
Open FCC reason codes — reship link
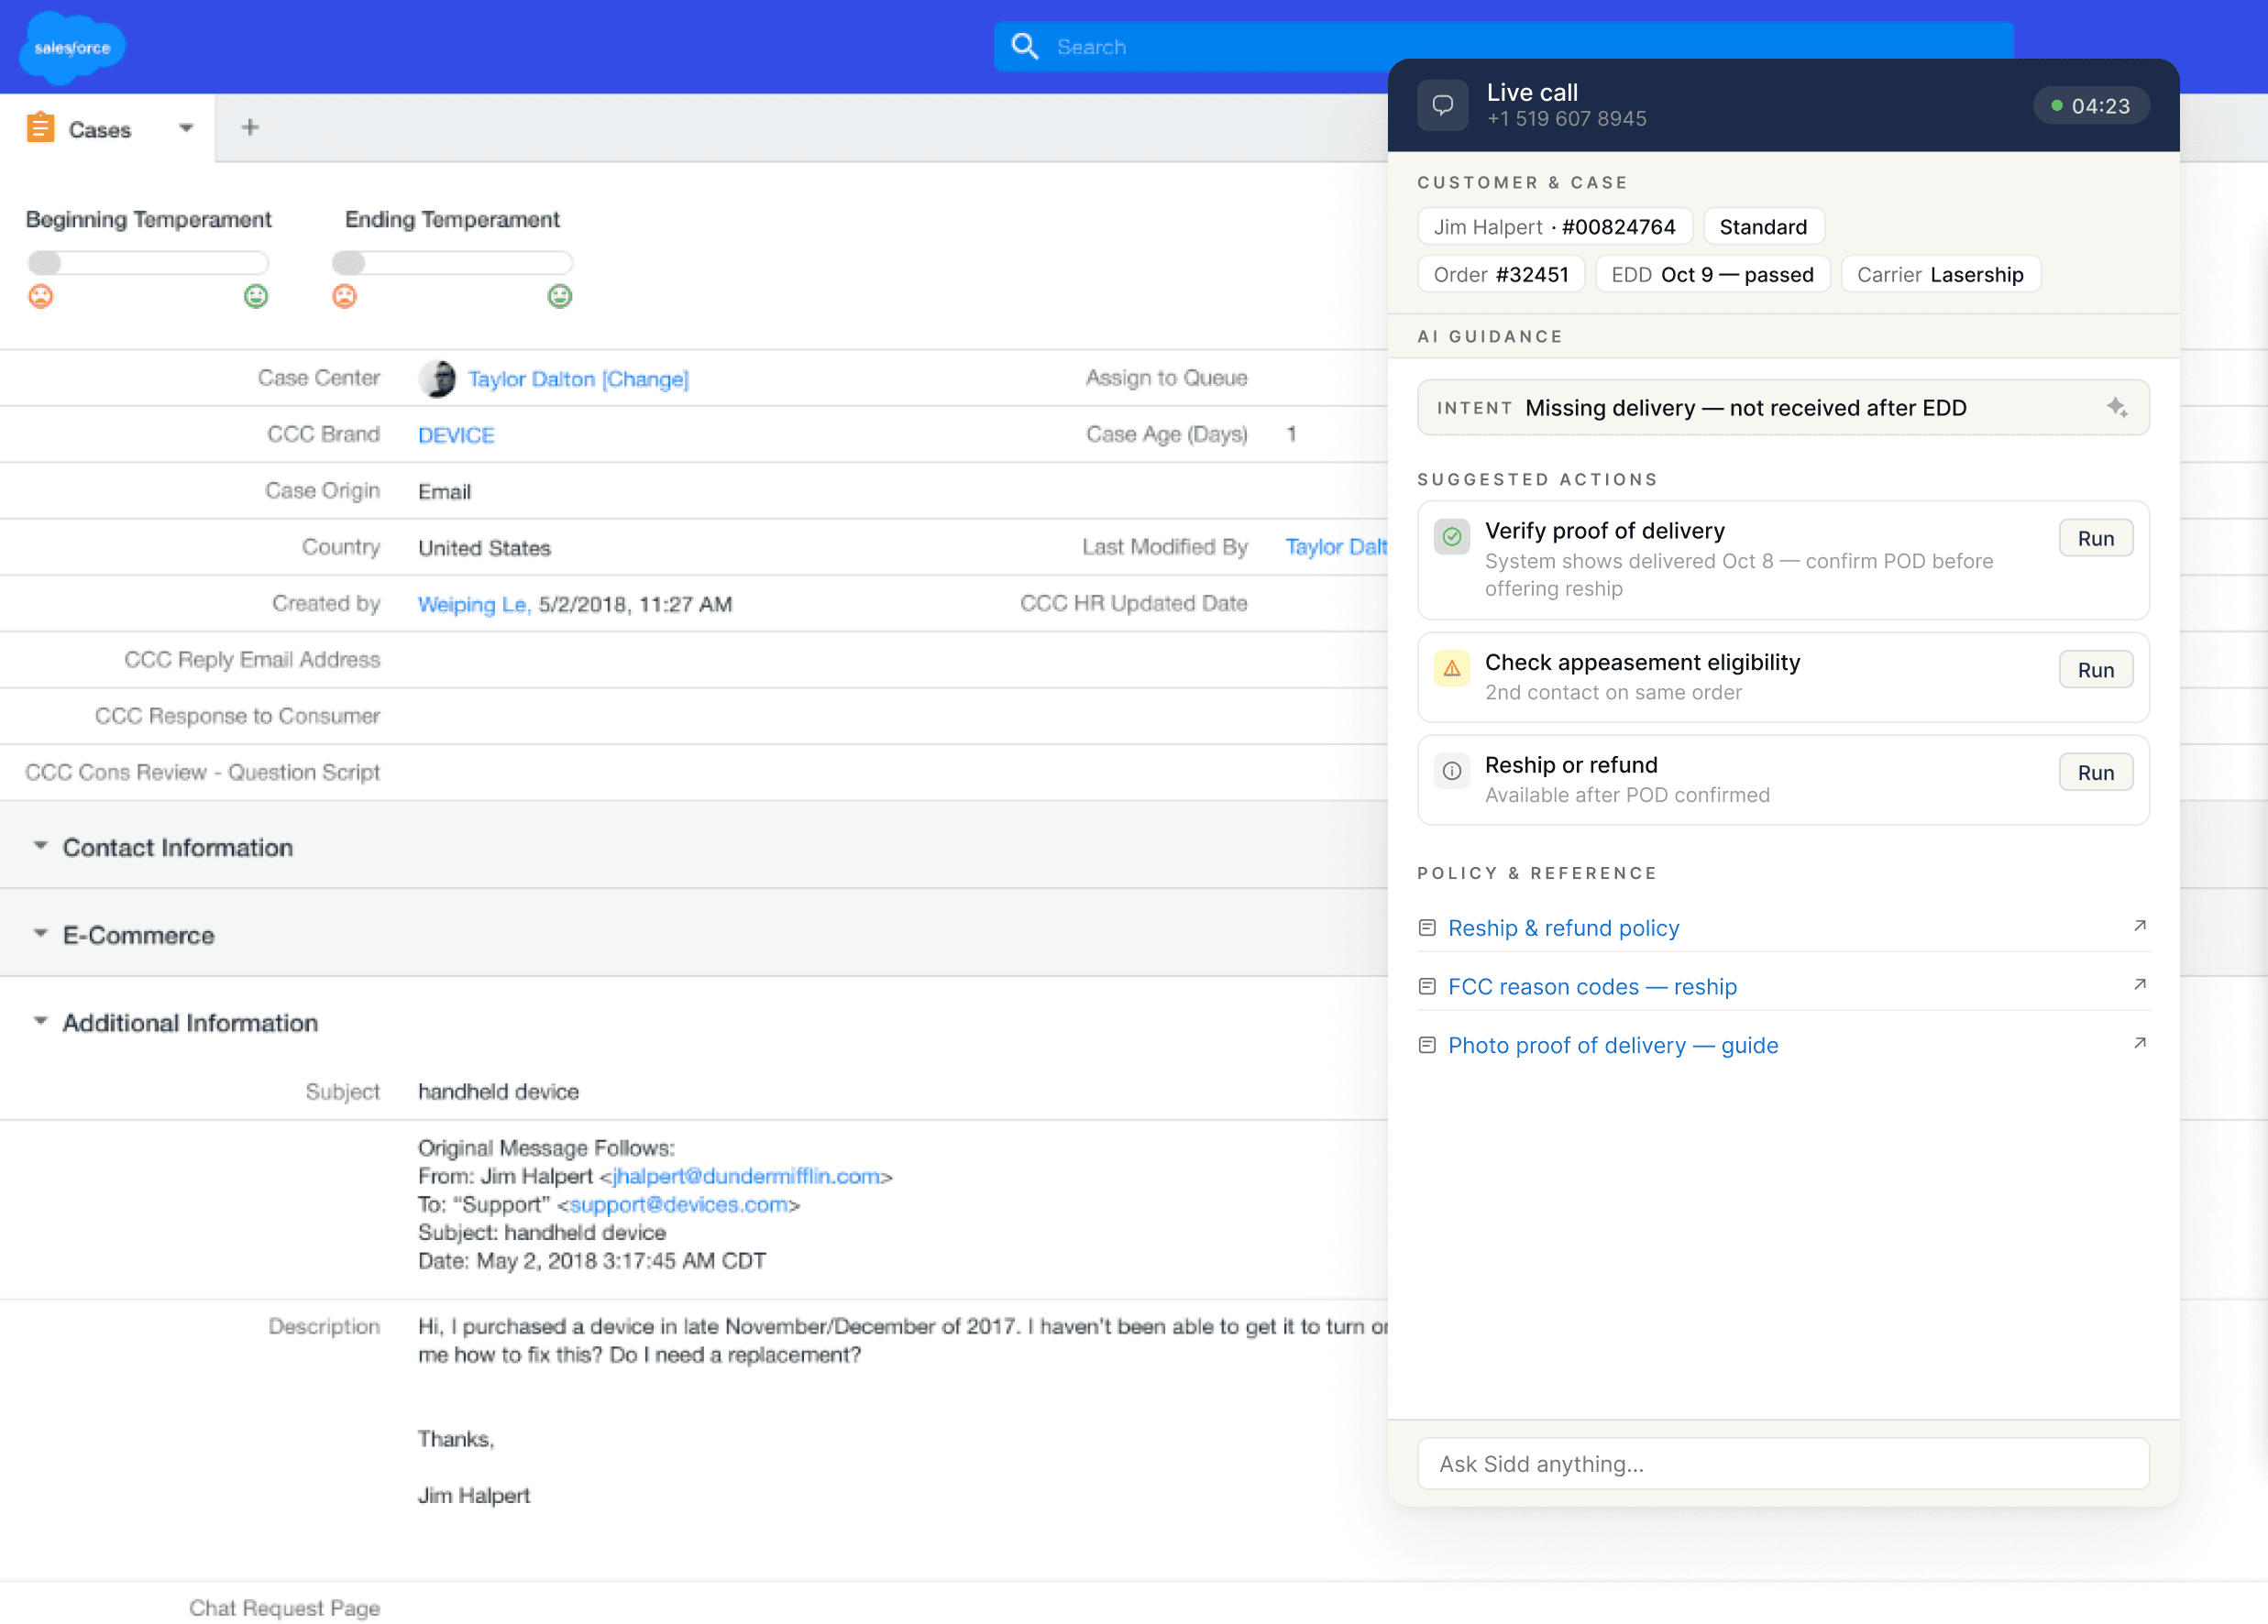(1592, 987)
